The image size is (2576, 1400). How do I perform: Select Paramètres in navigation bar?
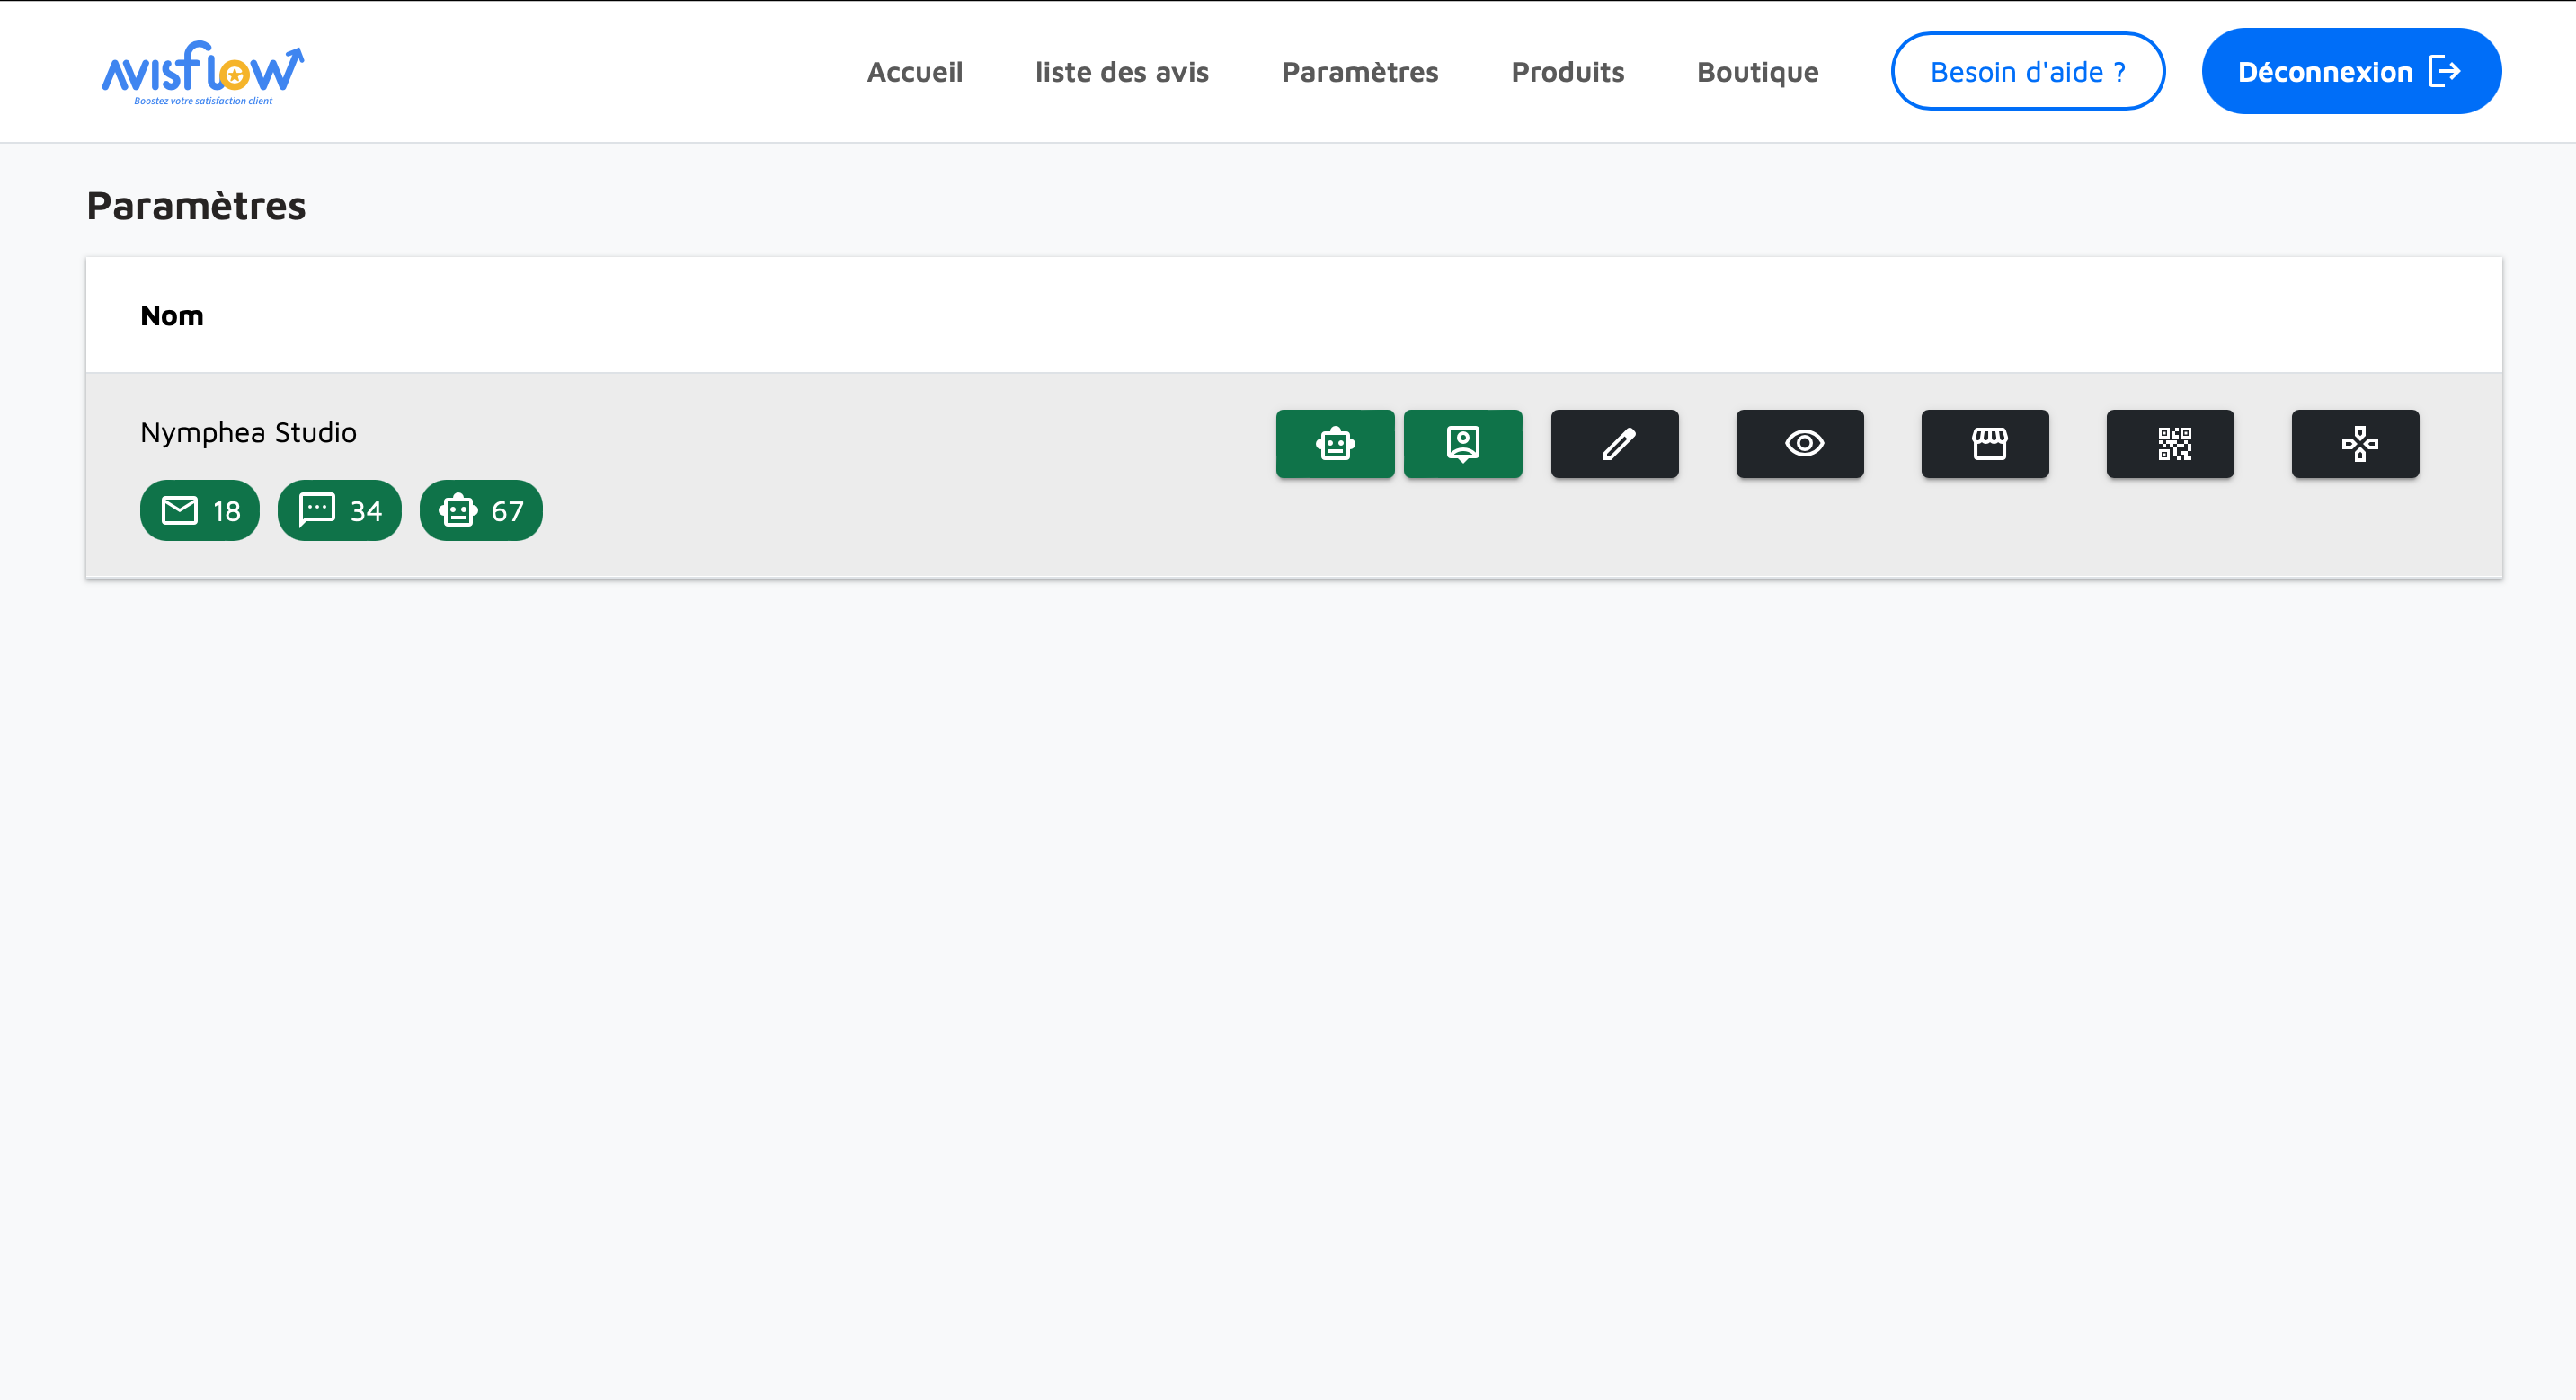(1360, 72)
